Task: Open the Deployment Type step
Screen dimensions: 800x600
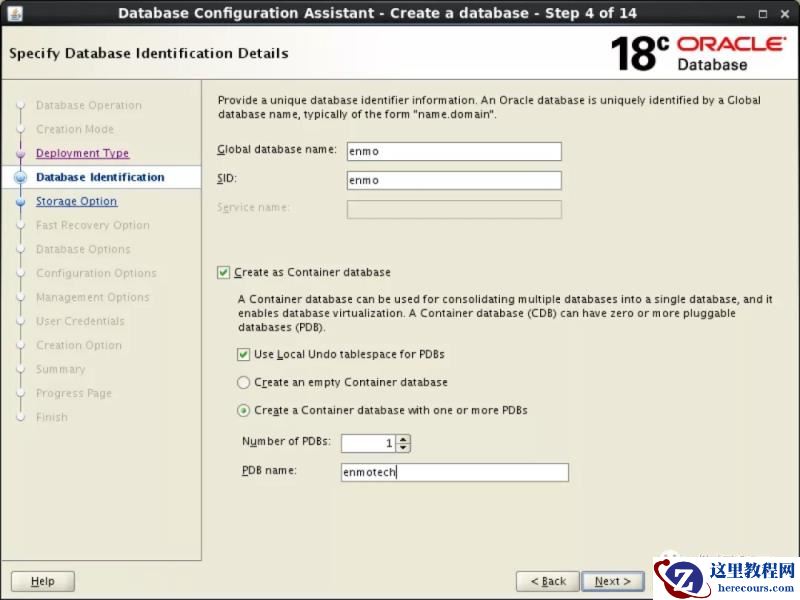Action: point(82,153)
